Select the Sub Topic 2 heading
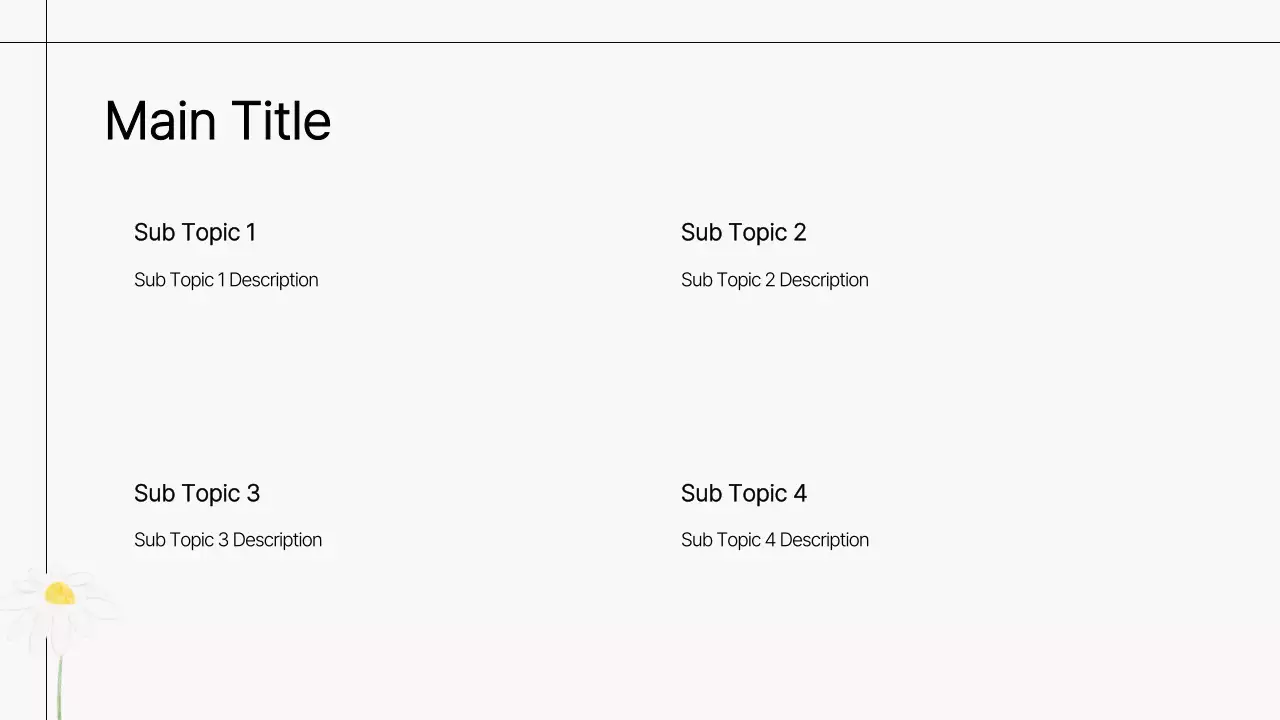The width and height of the screenshot is (1280, 720). point(743,233)
